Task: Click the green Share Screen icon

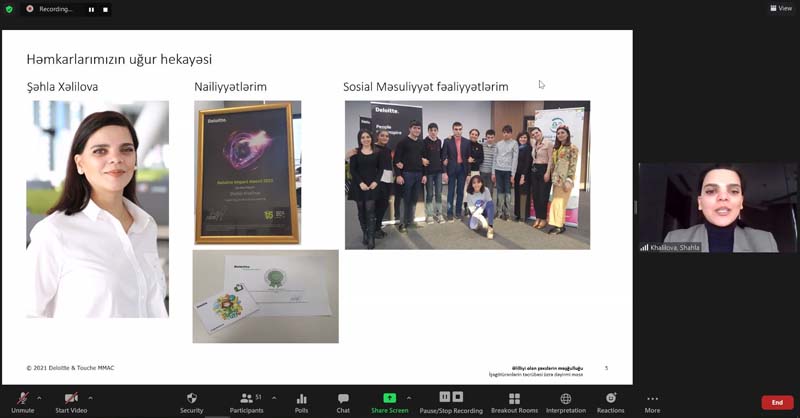Action: click(389, 398)
